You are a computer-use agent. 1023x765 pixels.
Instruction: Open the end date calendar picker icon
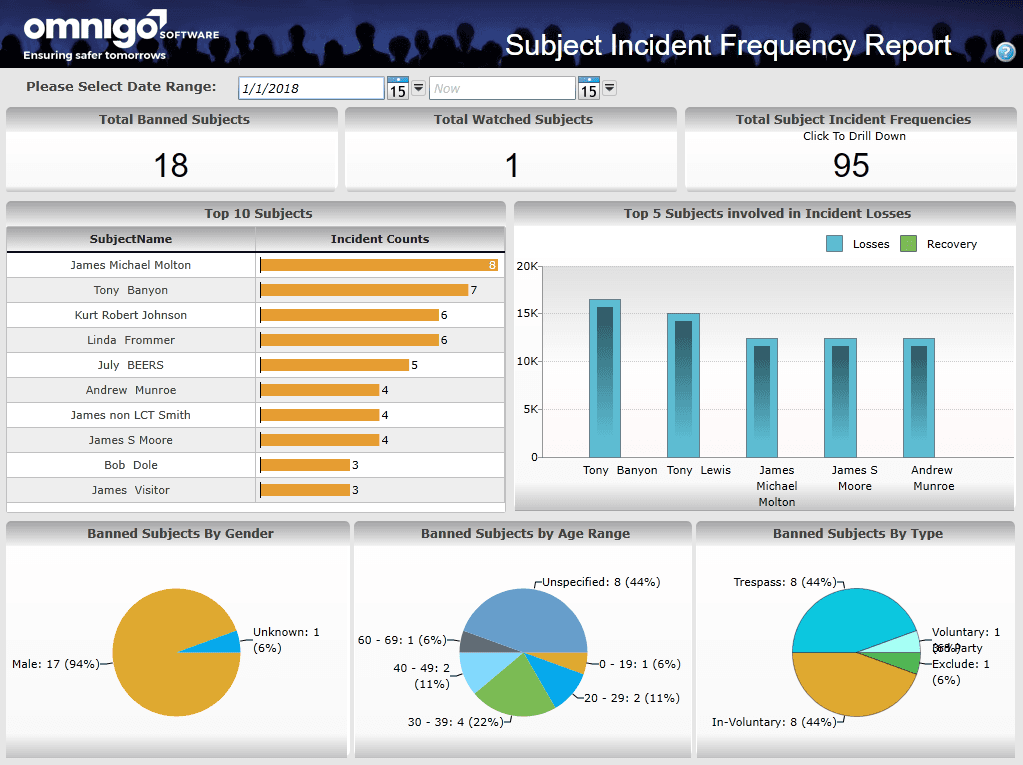[x=588, y=88]
